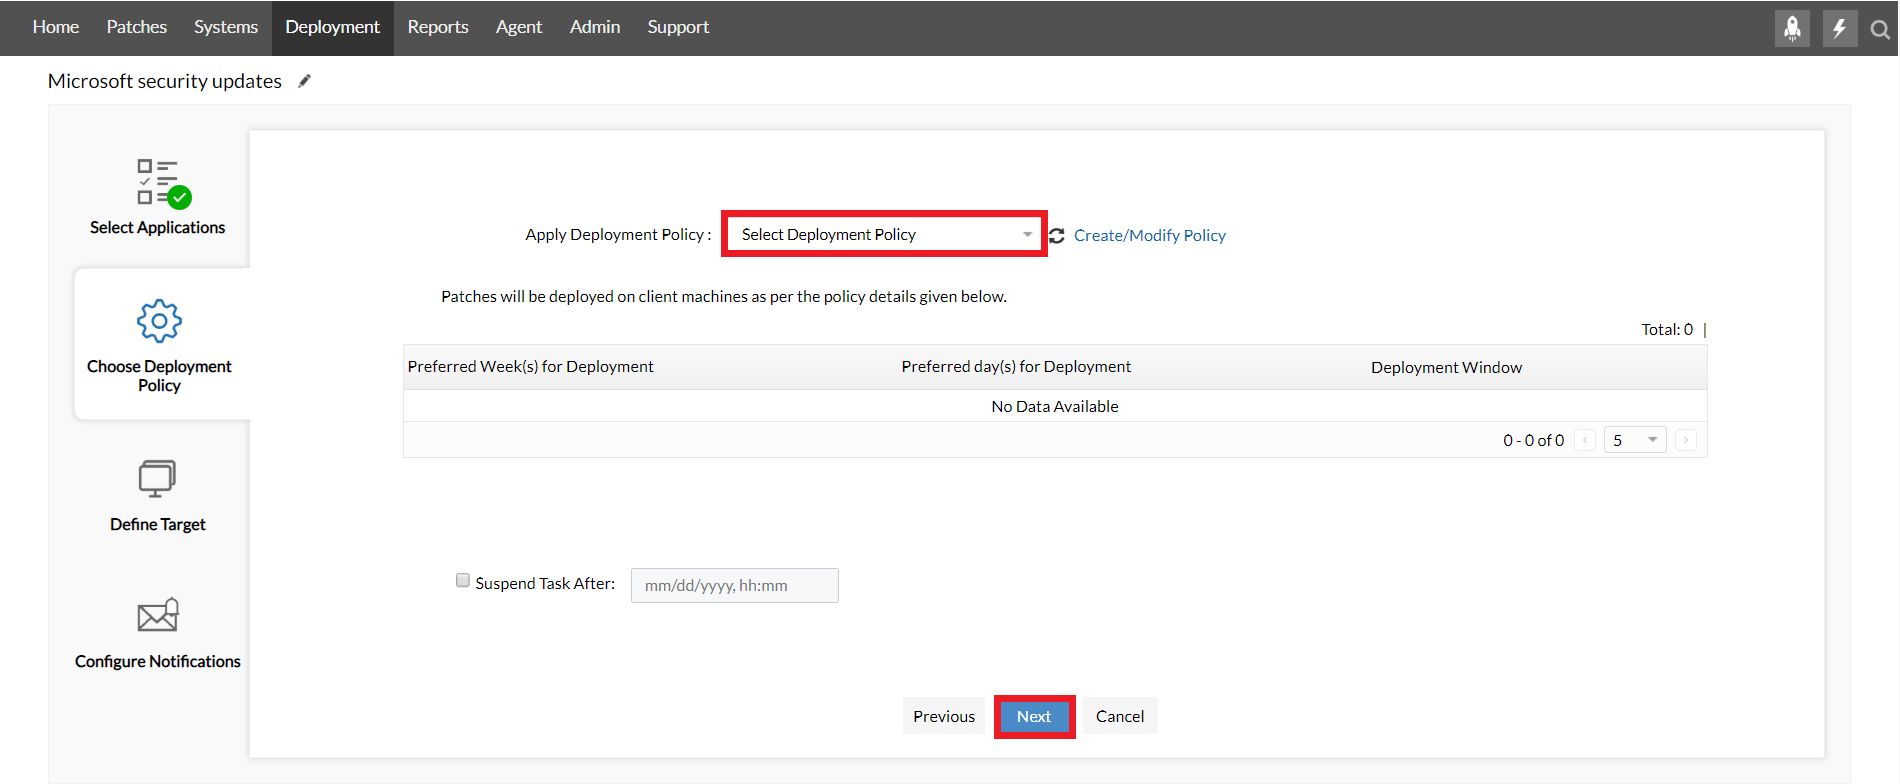Click the refresh policy list icon

1057,235
